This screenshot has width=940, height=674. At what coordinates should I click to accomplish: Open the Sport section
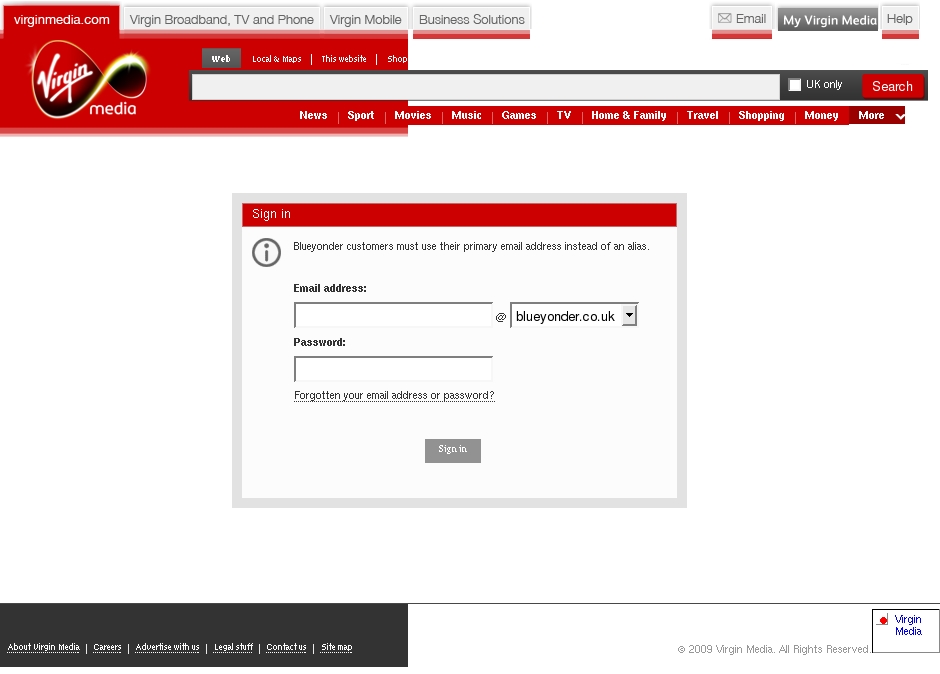click(x=360, y=115)
